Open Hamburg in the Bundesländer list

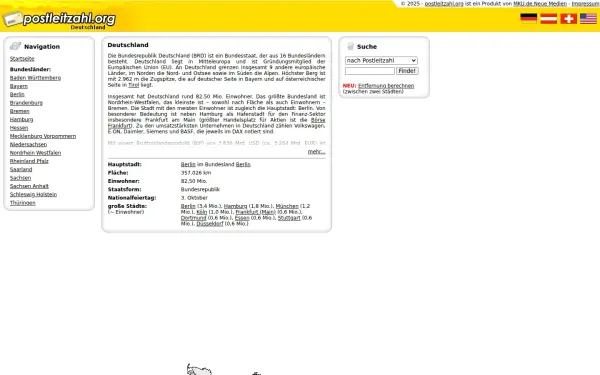(x=21, y=119)
